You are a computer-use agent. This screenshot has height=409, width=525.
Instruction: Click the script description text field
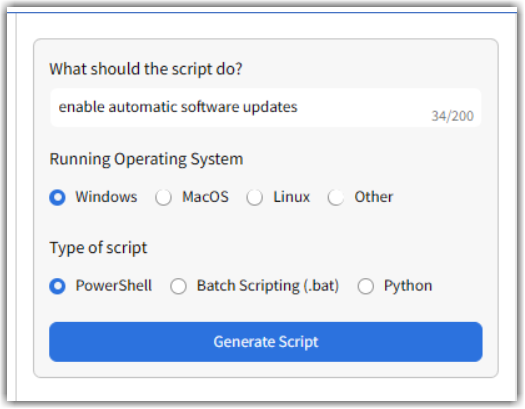coord(266,108)
